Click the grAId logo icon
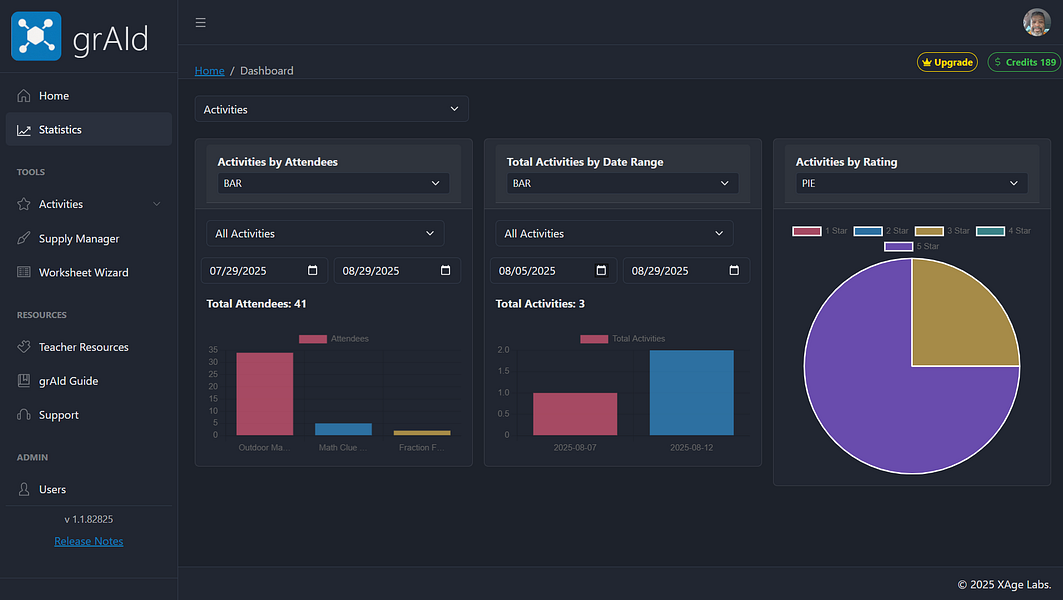Image resolution: width=1063 pixels, height=600 pixels. [36, 36]
